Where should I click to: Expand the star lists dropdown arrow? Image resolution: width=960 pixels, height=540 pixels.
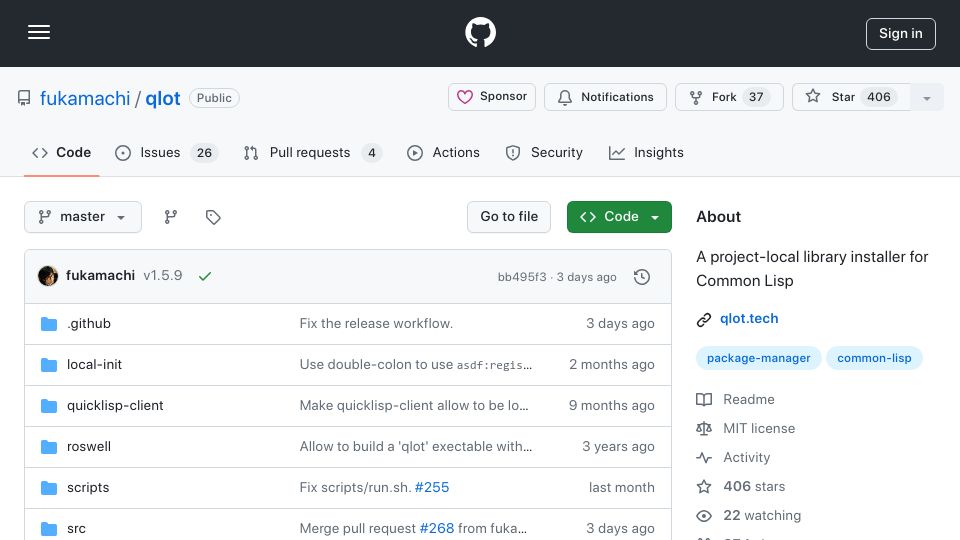click(x=927, y=97)
